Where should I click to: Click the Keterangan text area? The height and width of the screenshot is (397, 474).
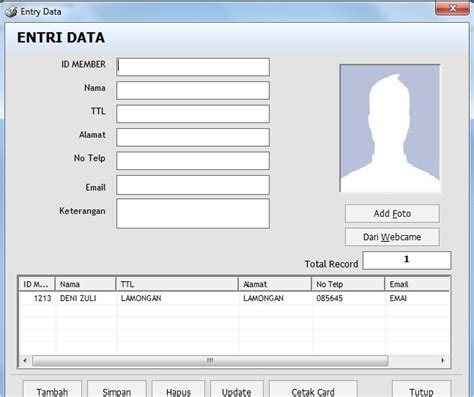point(193,214)
